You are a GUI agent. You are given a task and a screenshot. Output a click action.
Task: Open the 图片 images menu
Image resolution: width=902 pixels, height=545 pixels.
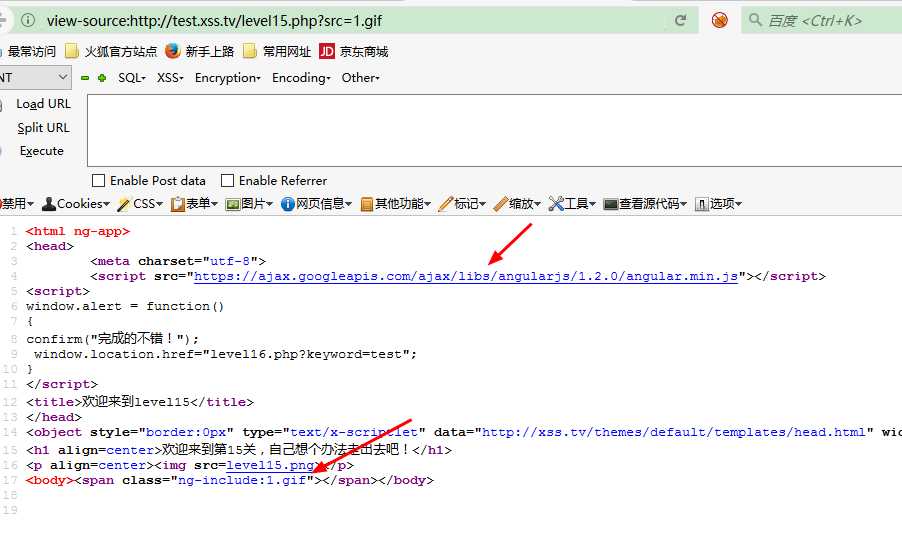coord(249,204)
